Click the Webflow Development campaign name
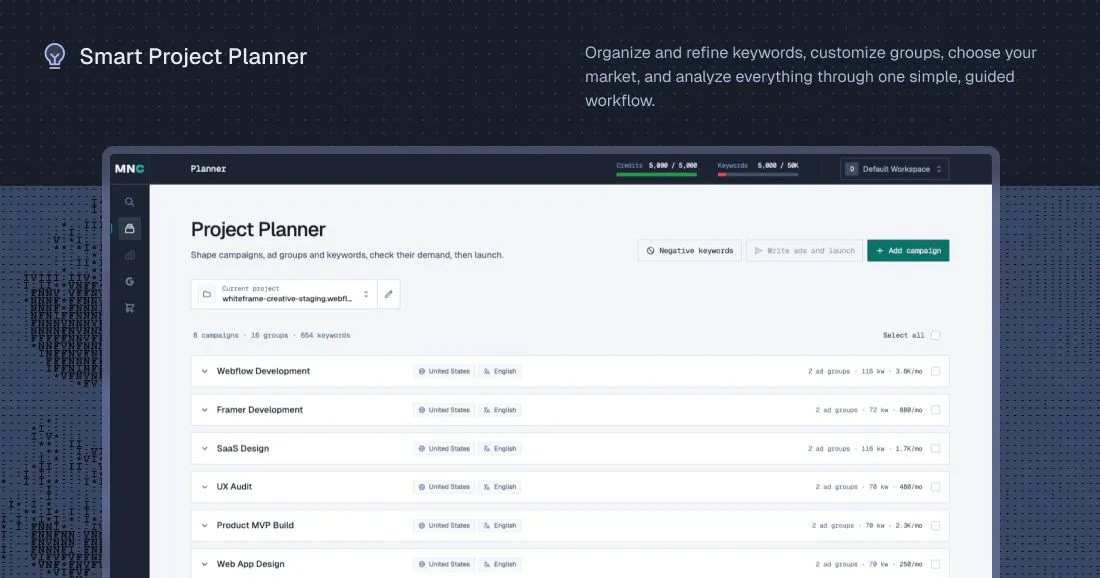This screenshot has width=1100, height=578. (x=263, y=371)
